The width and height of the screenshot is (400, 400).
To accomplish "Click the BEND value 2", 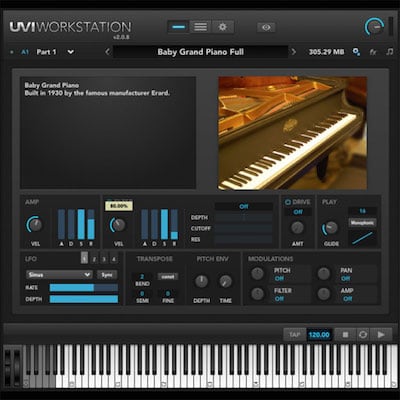I will click(x=142, y=277).
